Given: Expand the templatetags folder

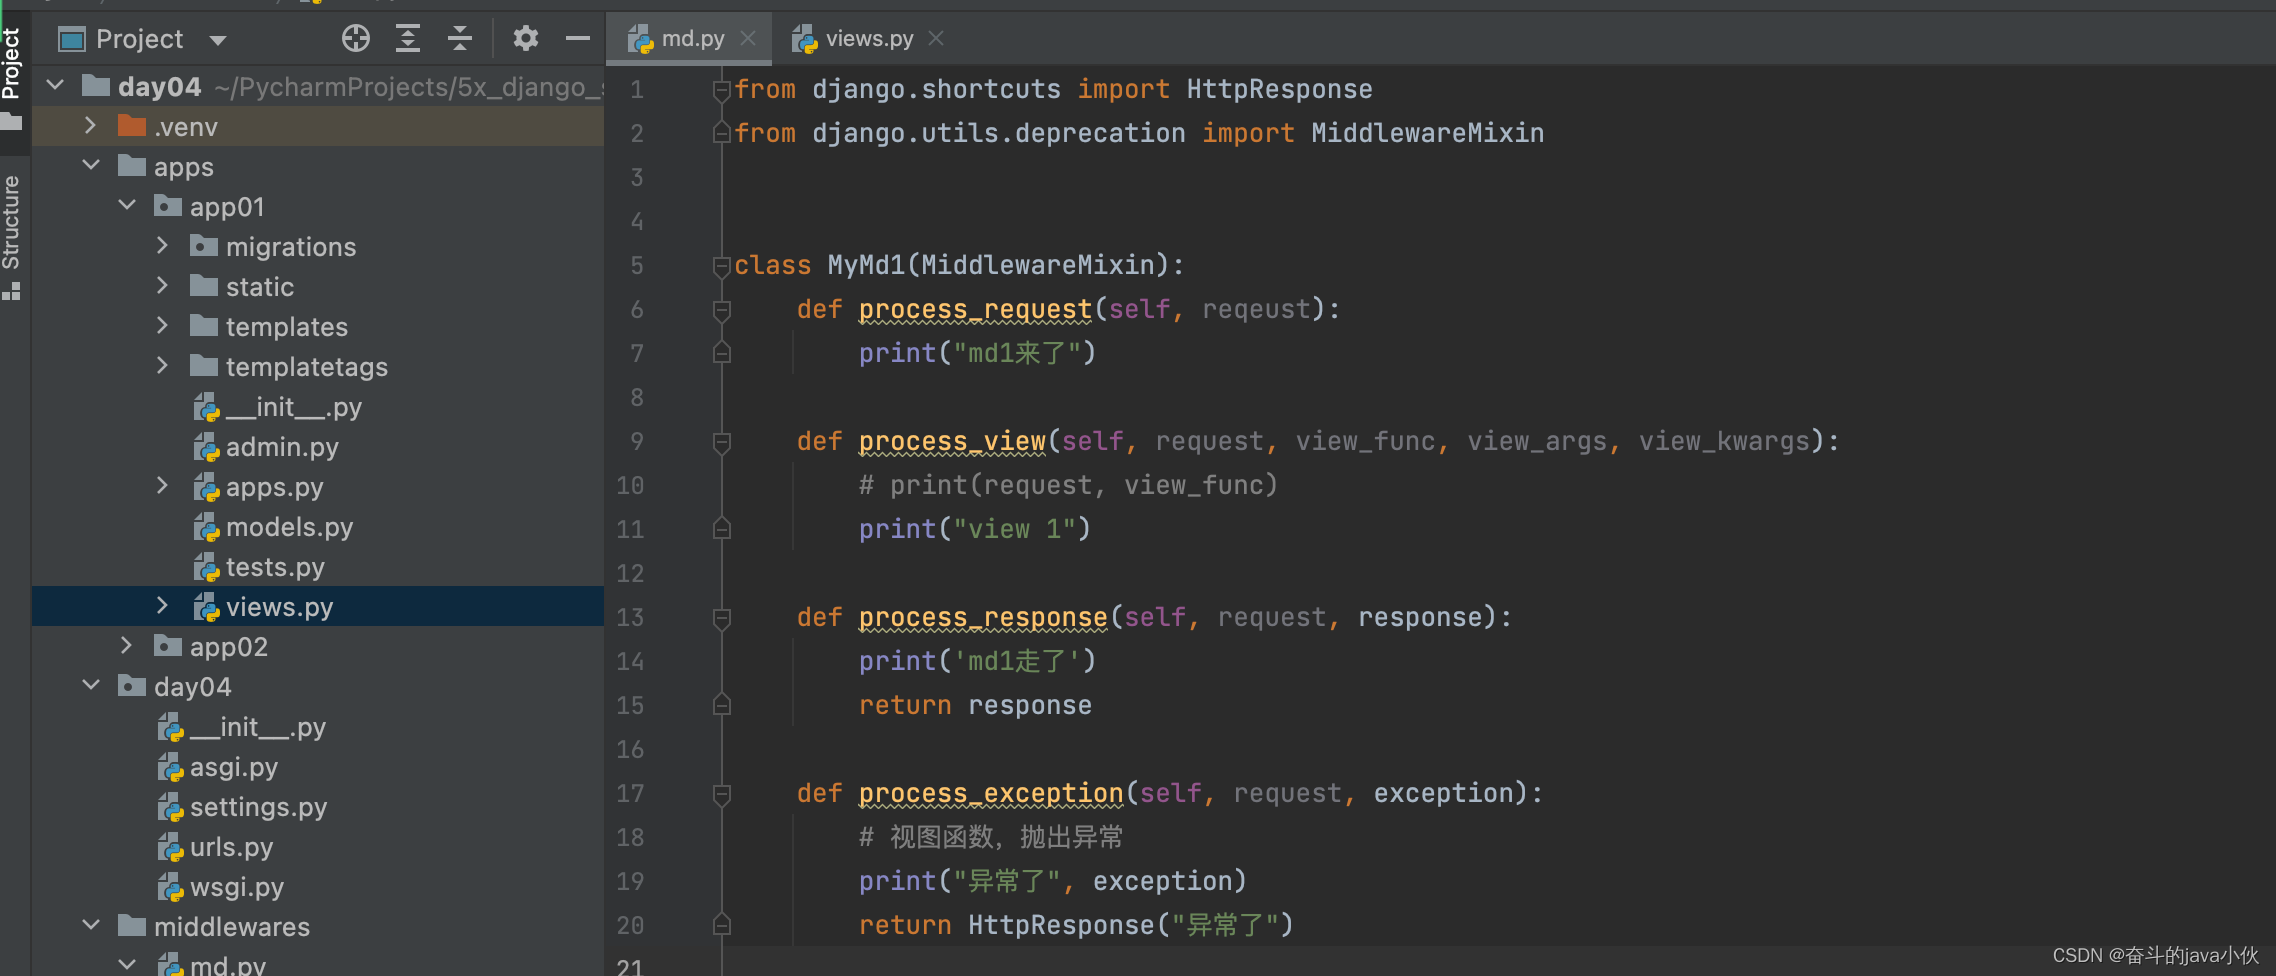Looking at the screenshot, I should [x=163, y=366].
